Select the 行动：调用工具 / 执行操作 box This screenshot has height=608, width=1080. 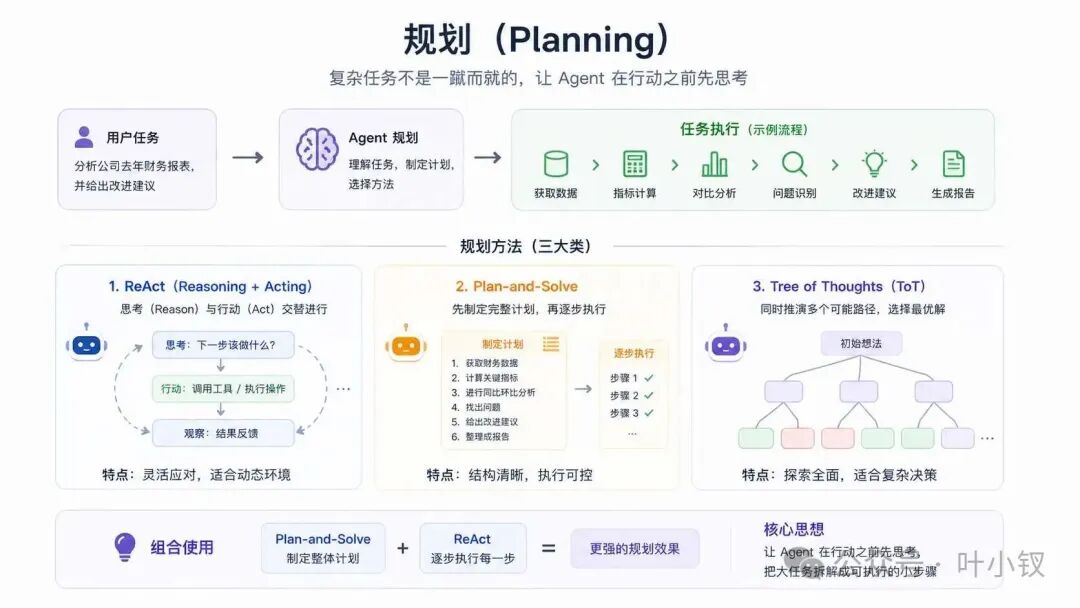click(x=223, y=388)
